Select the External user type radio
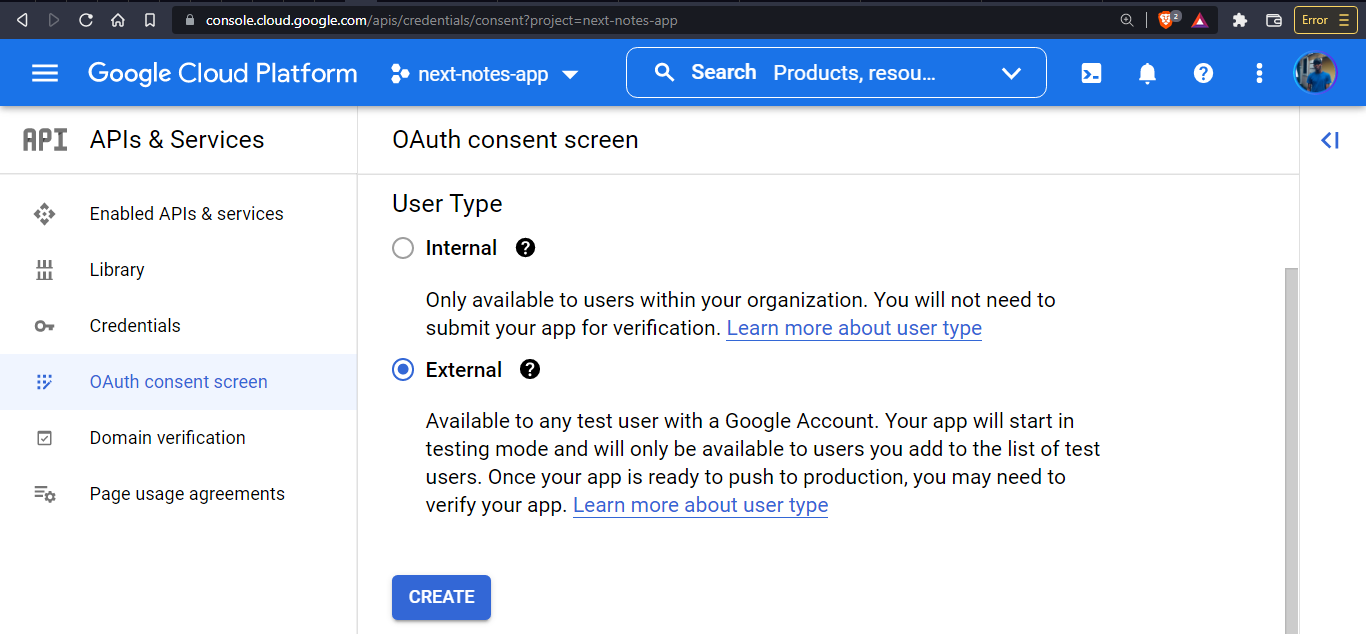The image size is (1366, 634). click(403, 370)
